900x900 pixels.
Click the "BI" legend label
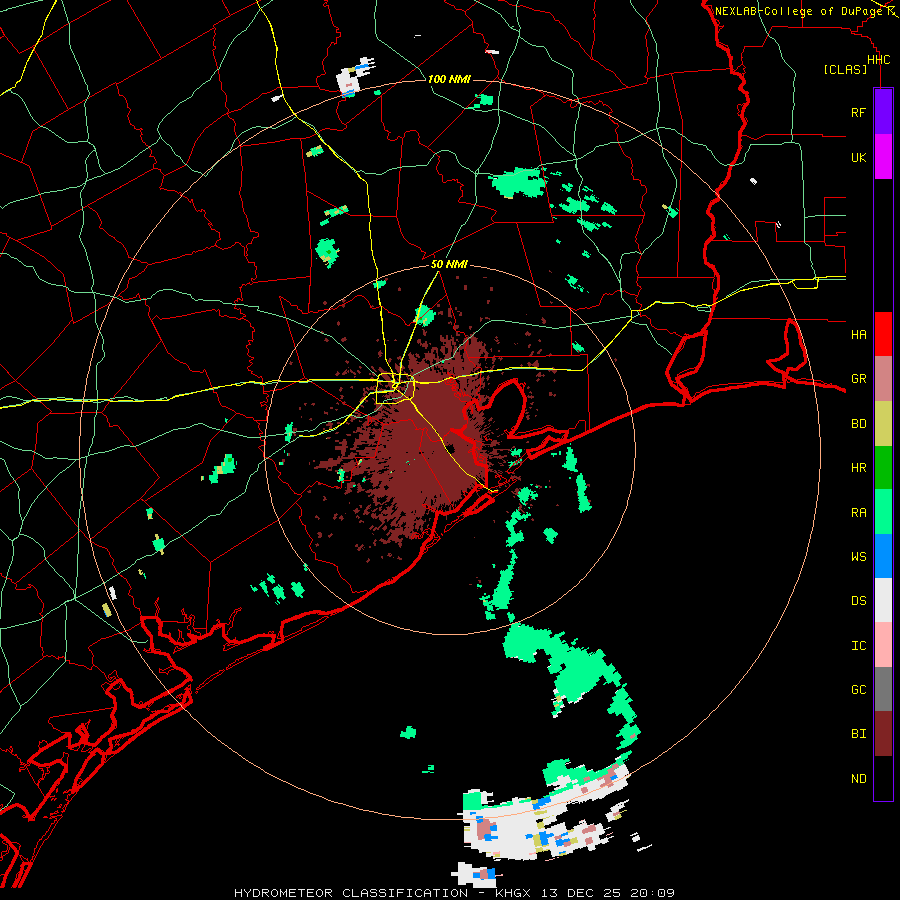(x=858, y=734)
